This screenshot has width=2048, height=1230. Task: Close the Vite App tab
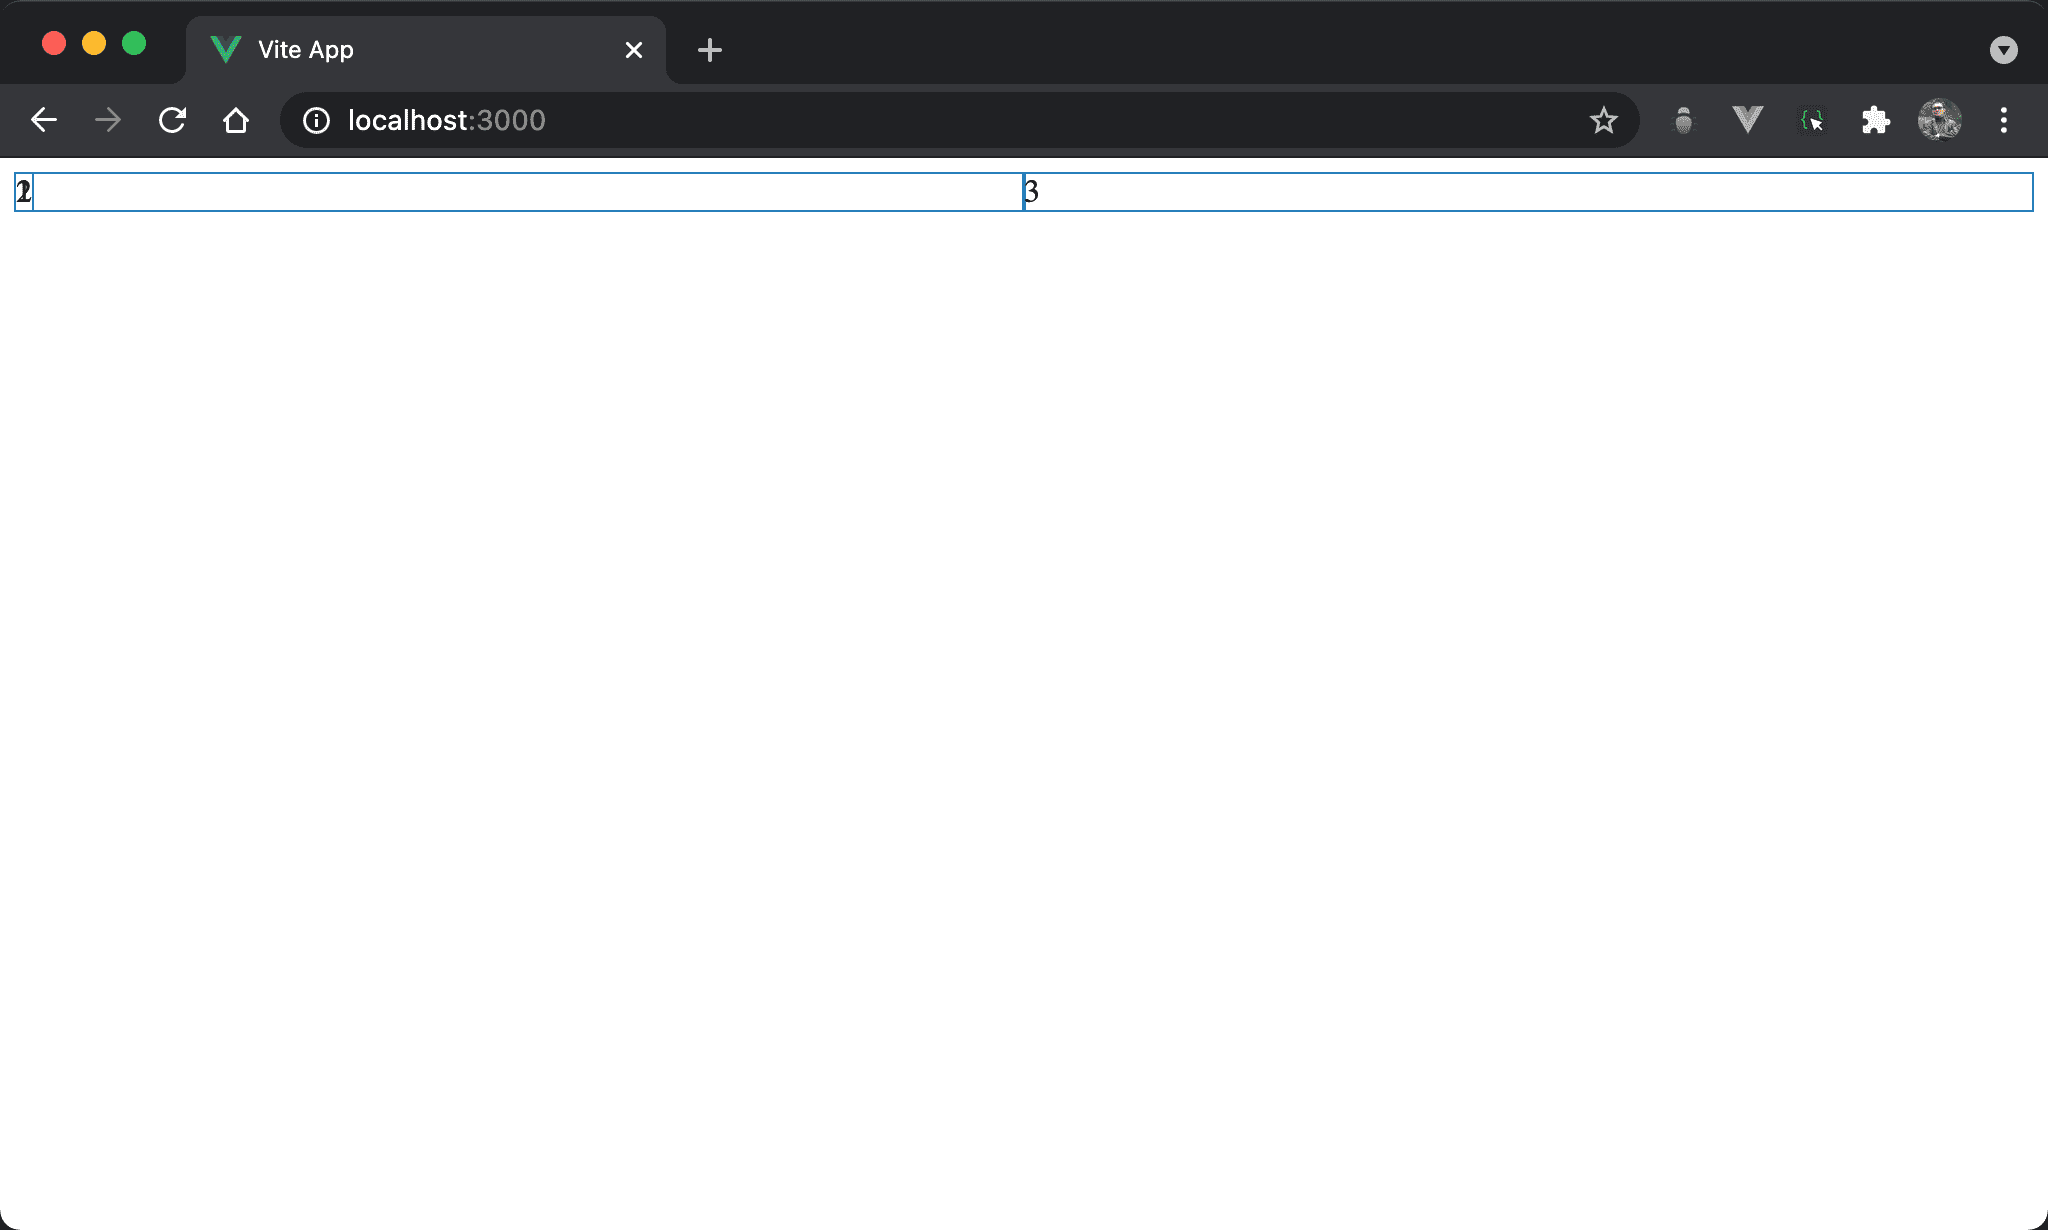pos(634,50)
